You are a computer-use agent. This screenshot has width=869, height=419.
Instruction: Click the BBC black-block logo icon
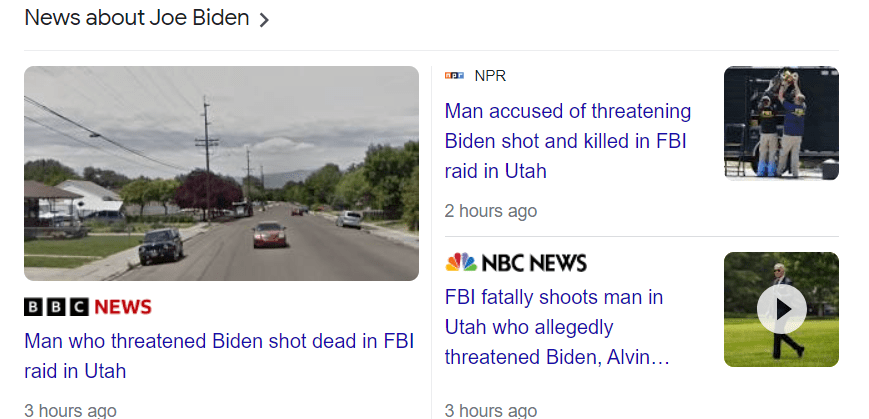pos(56,307)
